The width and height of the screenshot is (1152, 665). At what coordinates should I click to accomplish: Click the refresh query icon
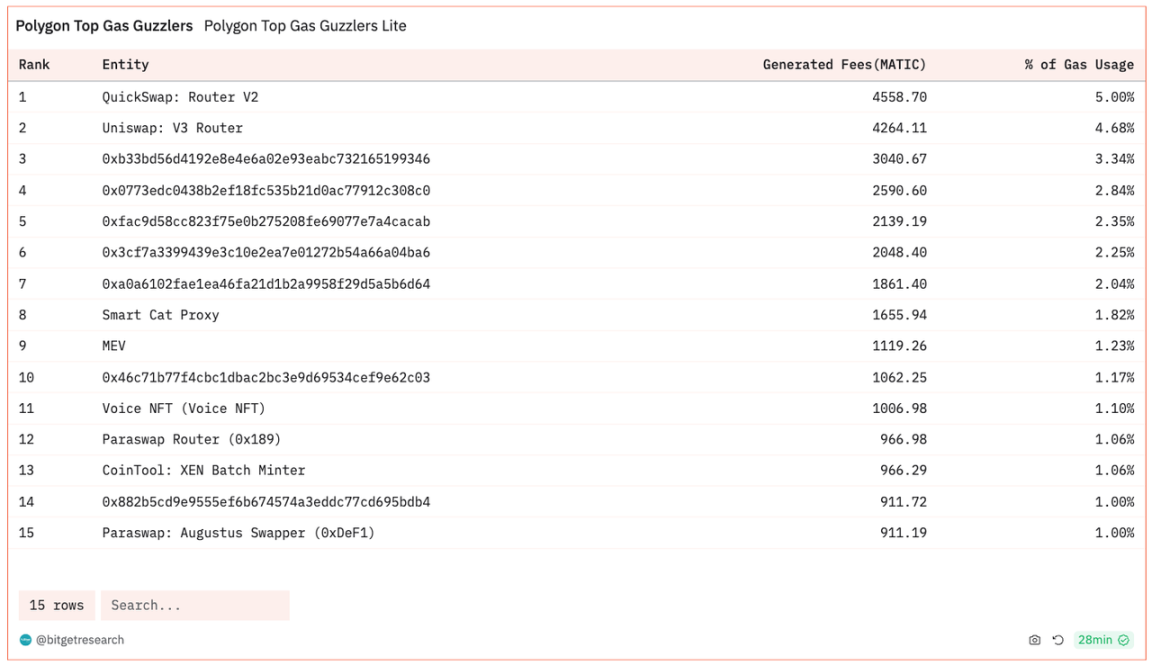click(1058, 640)
